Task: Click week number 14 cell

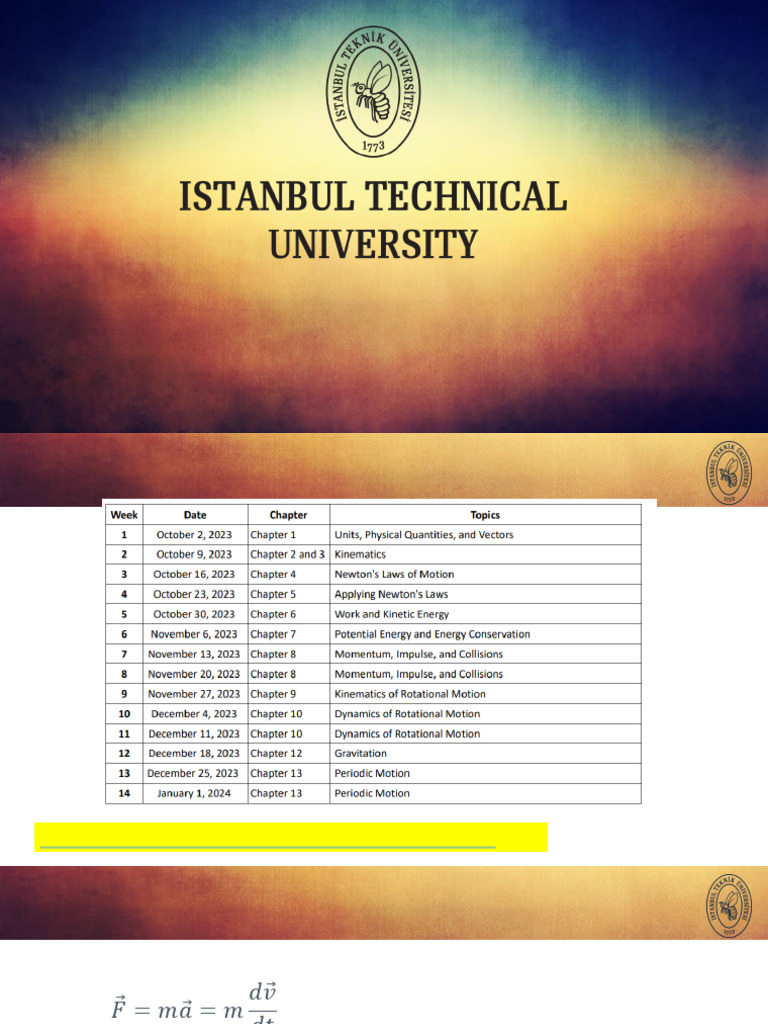Action: point(124,793)
